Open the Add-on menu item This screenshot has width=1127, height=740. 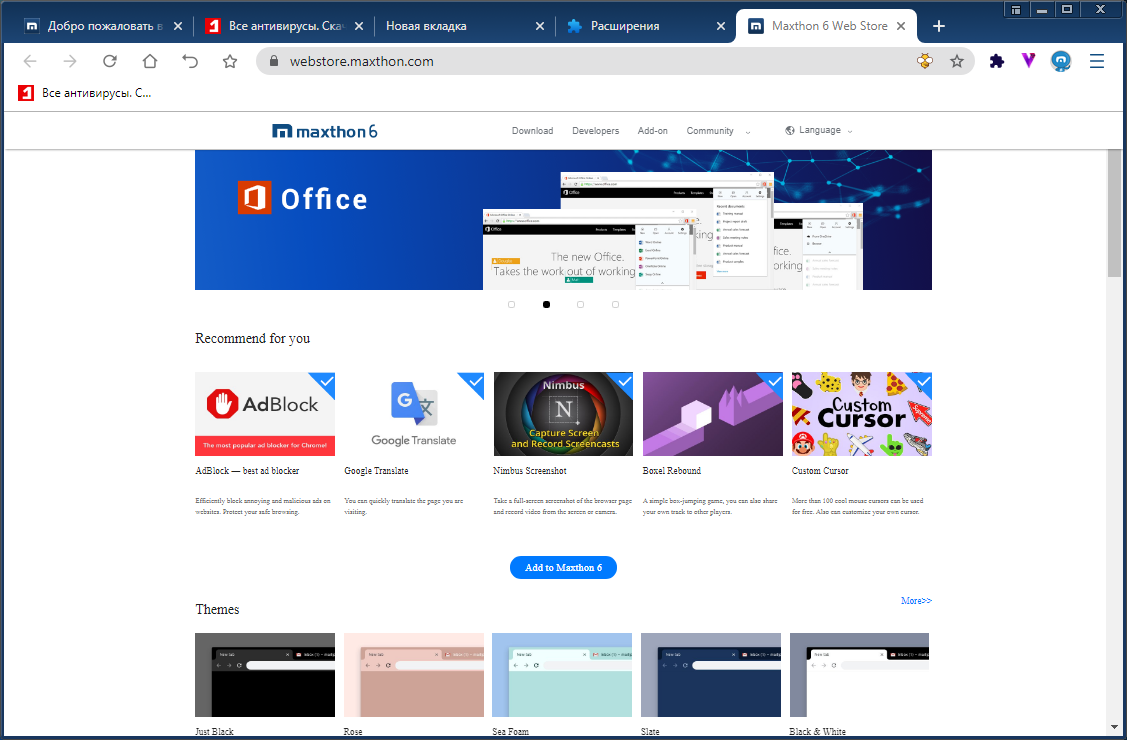653,131
